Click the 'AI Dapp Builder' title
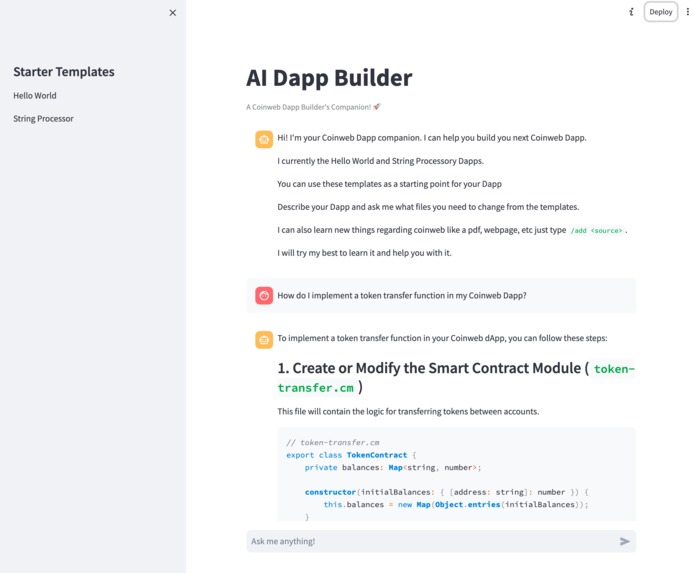 click(329, 78)
